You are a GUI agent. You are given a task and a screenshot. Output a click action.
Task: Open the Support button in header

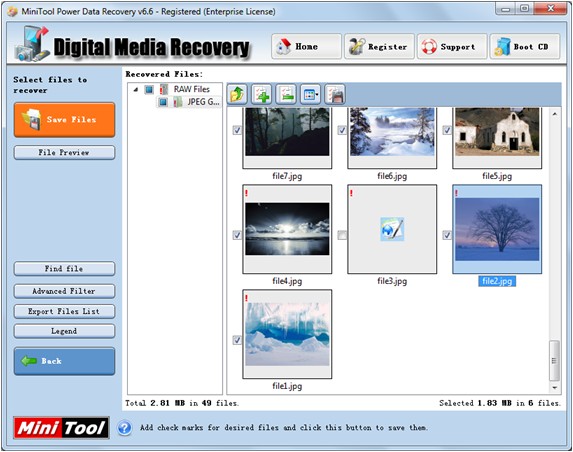click(x=452, y=46)
